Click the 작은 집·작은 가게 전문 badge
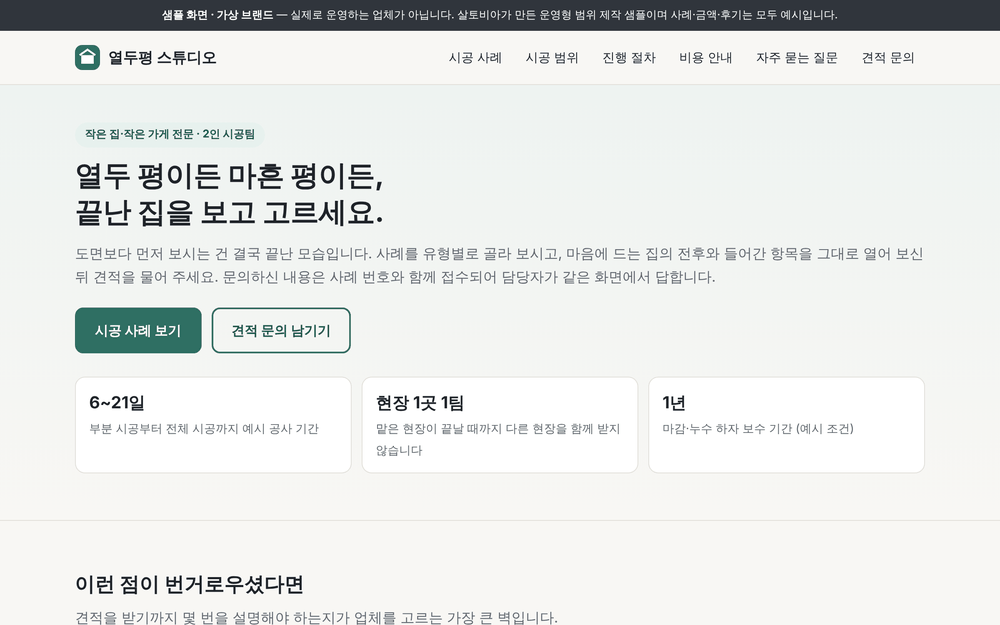This screenshot has height=625, width=1000. 170,134
